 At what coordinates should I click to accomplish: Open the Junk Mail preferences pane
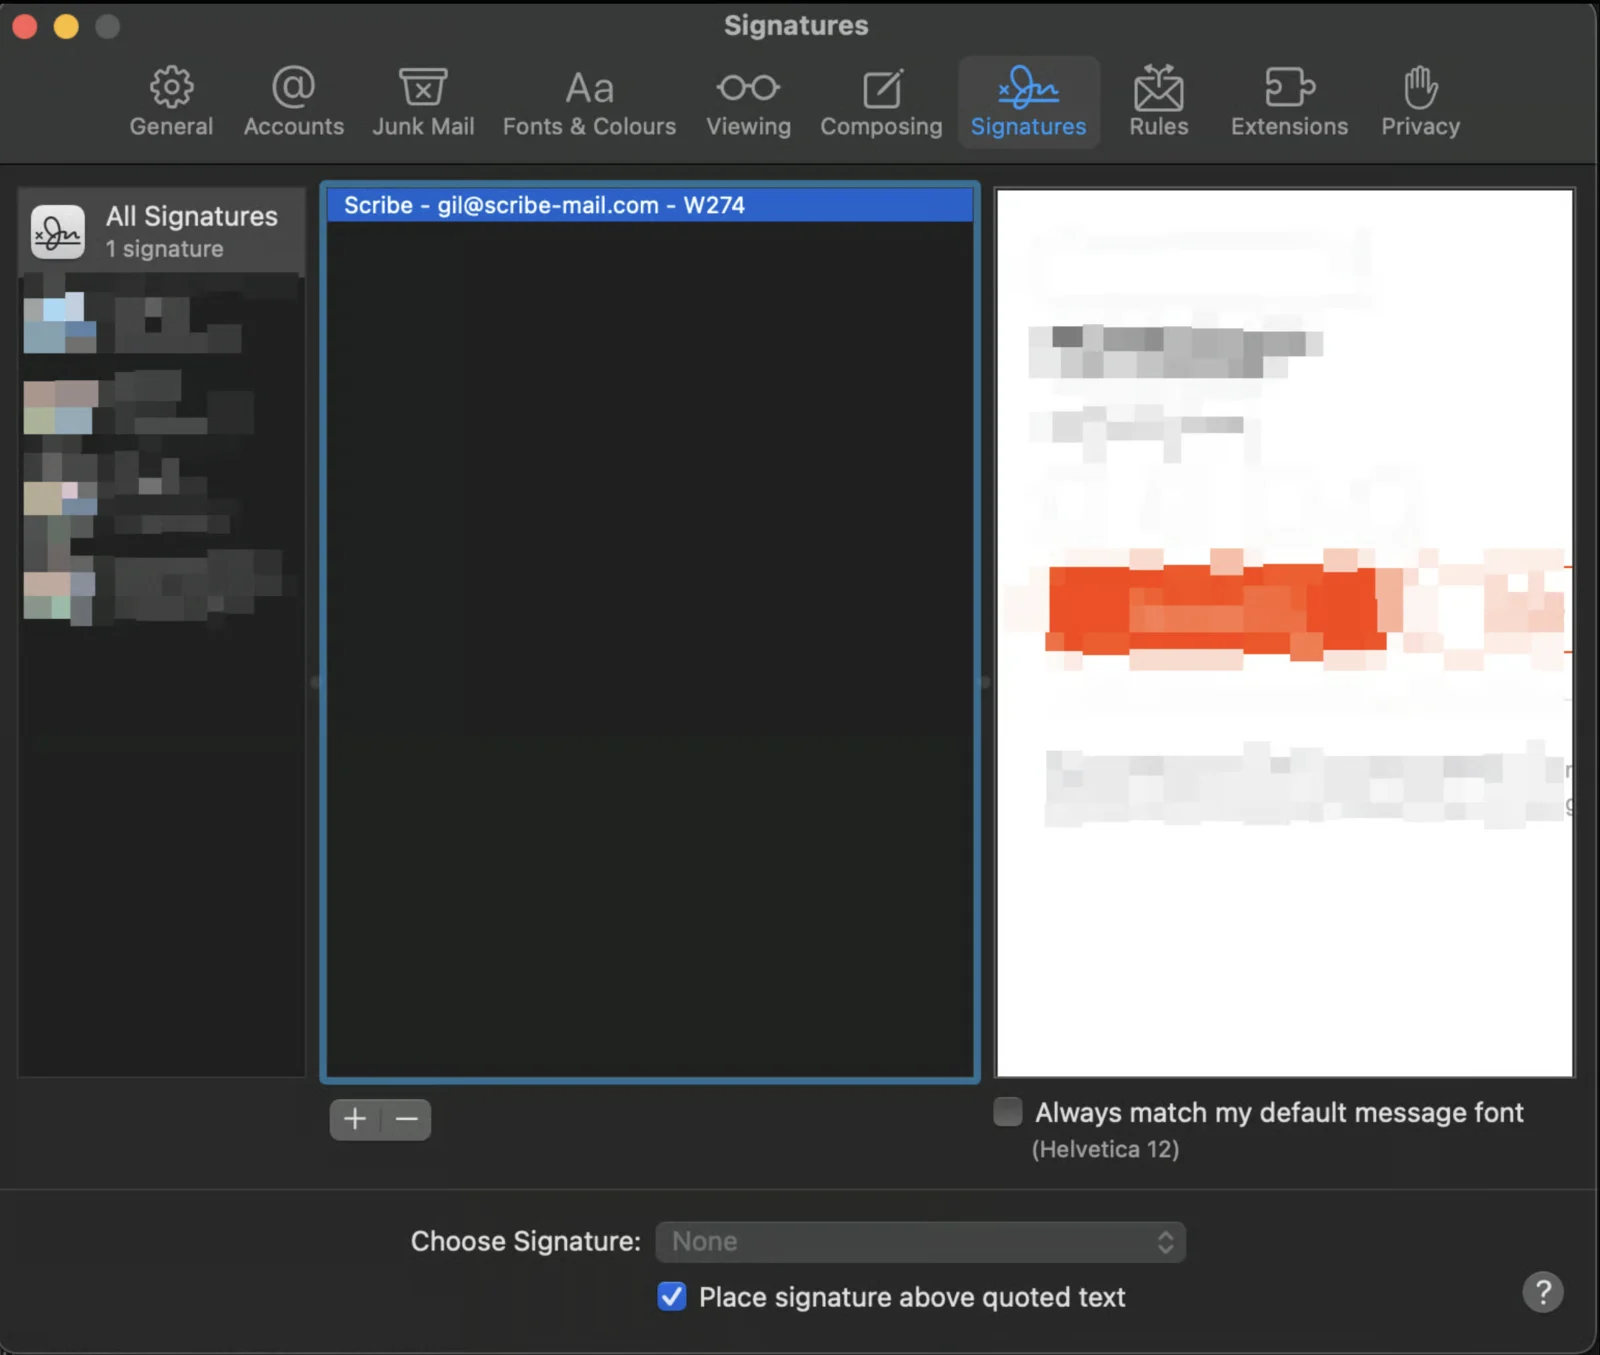pos(423,102)
